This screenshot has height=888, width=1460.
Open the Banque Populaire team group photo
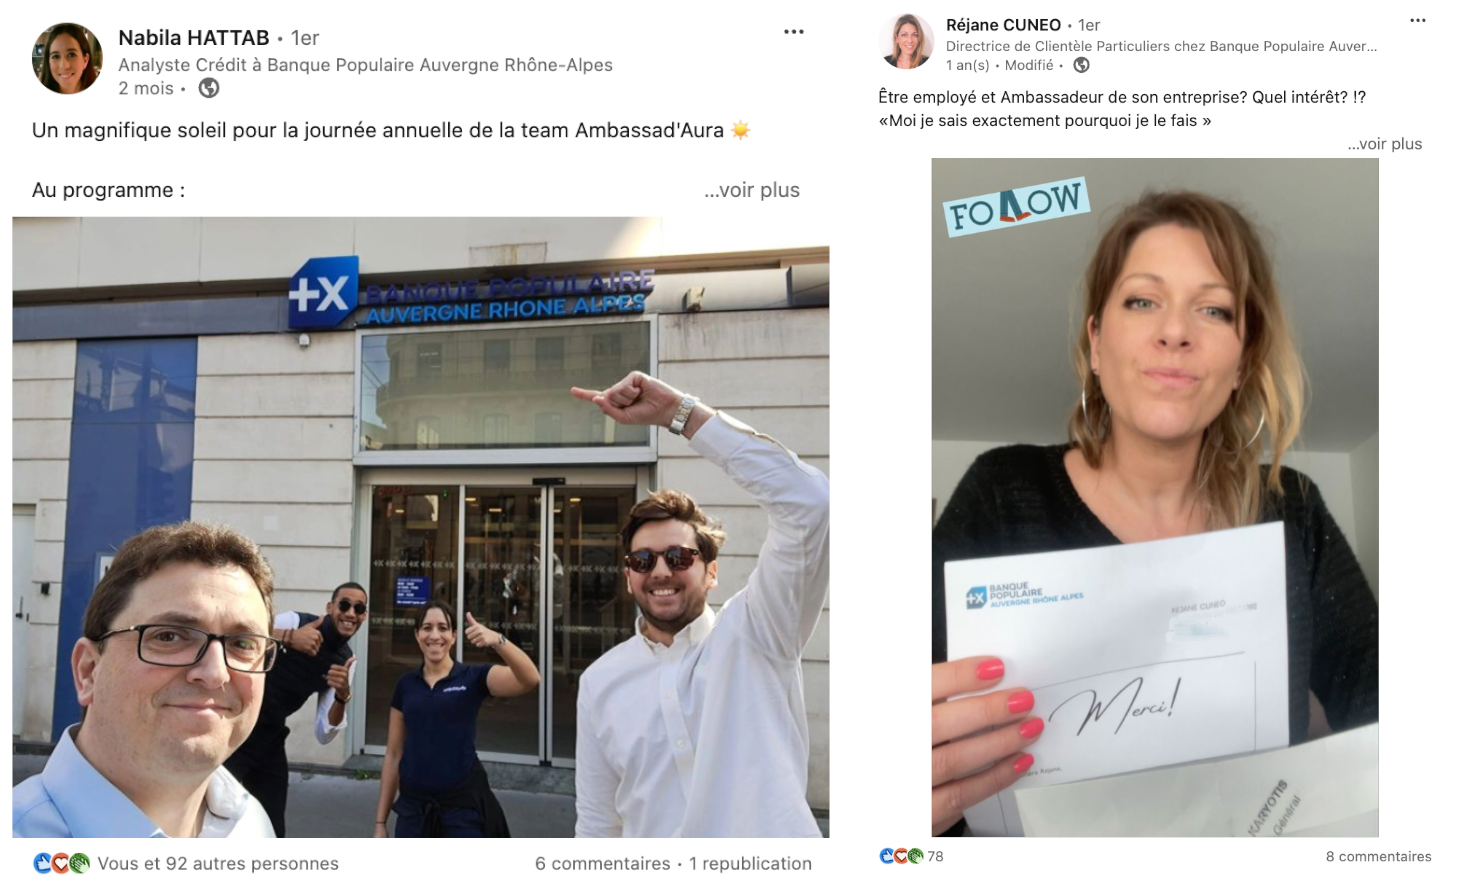click(x=421, y=527)
